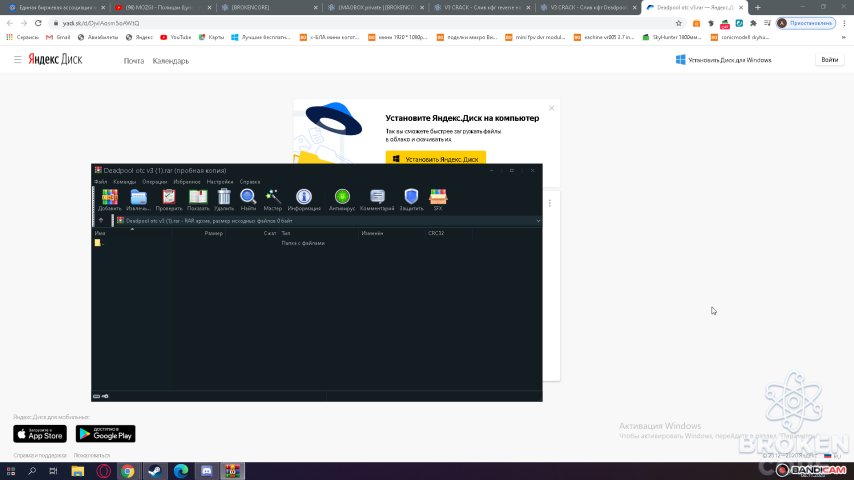Click the Защитить (Protect) shield icon
Screen dimensions: 854x480
411,199
